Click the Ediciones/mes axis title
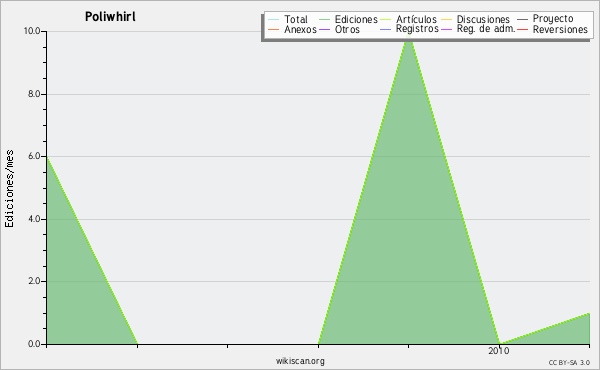Viewport: 600px width, 370px height. [9, 189]
